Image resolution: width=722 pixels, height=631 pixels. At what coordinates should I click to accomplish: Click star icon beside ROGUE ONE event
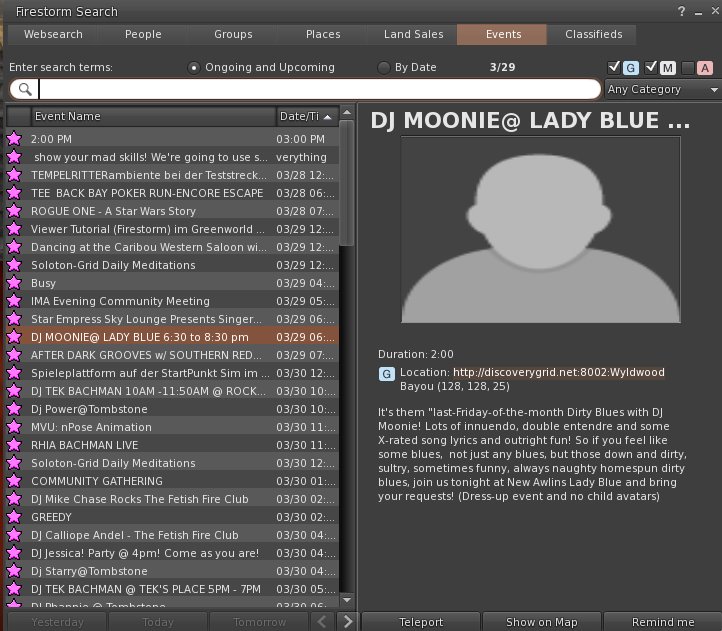[x=14, y=212]
